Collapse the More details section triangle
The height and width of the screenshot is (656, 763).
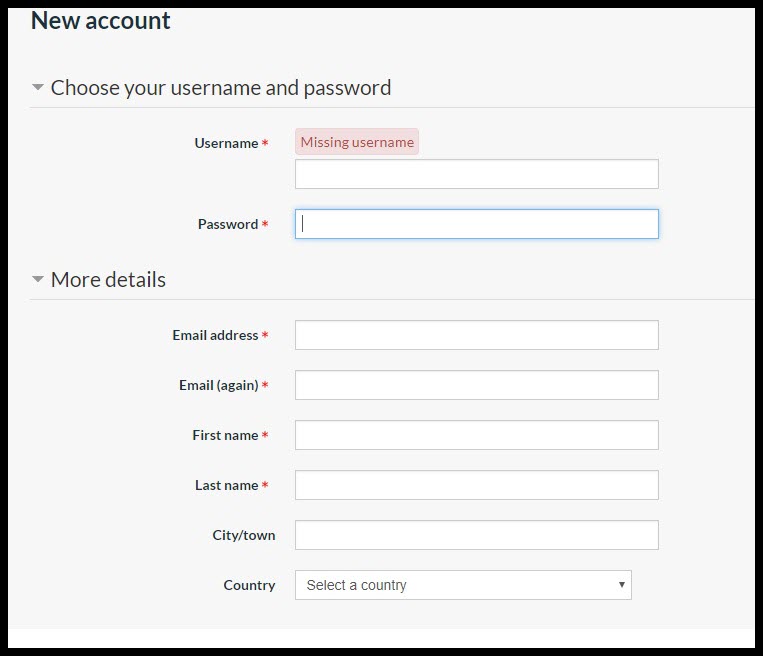38,280
